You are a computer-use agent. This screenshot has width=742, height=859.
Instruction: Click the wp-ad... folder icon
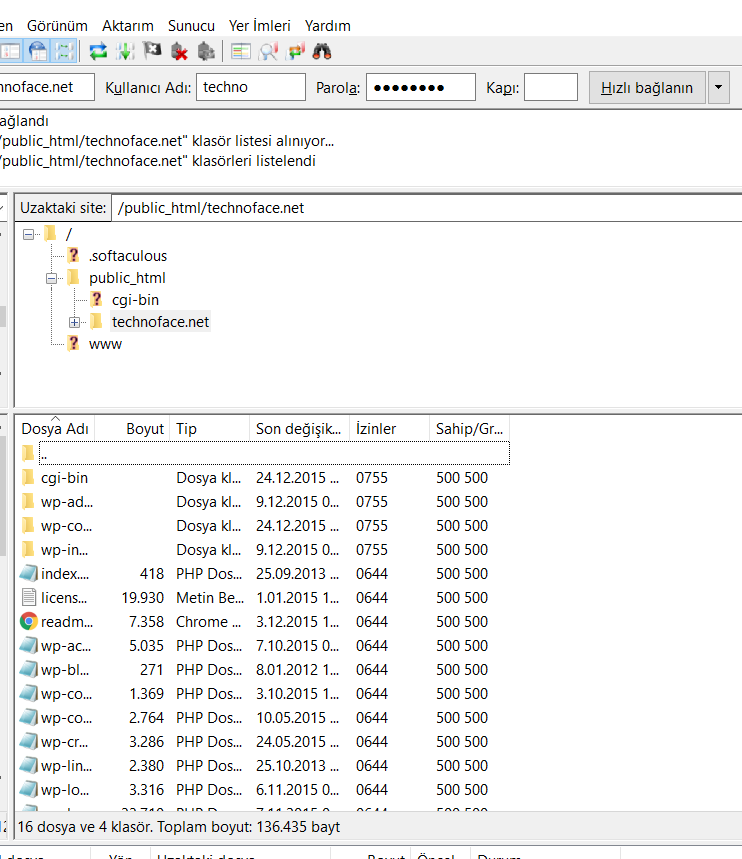(x=28, y=501)
